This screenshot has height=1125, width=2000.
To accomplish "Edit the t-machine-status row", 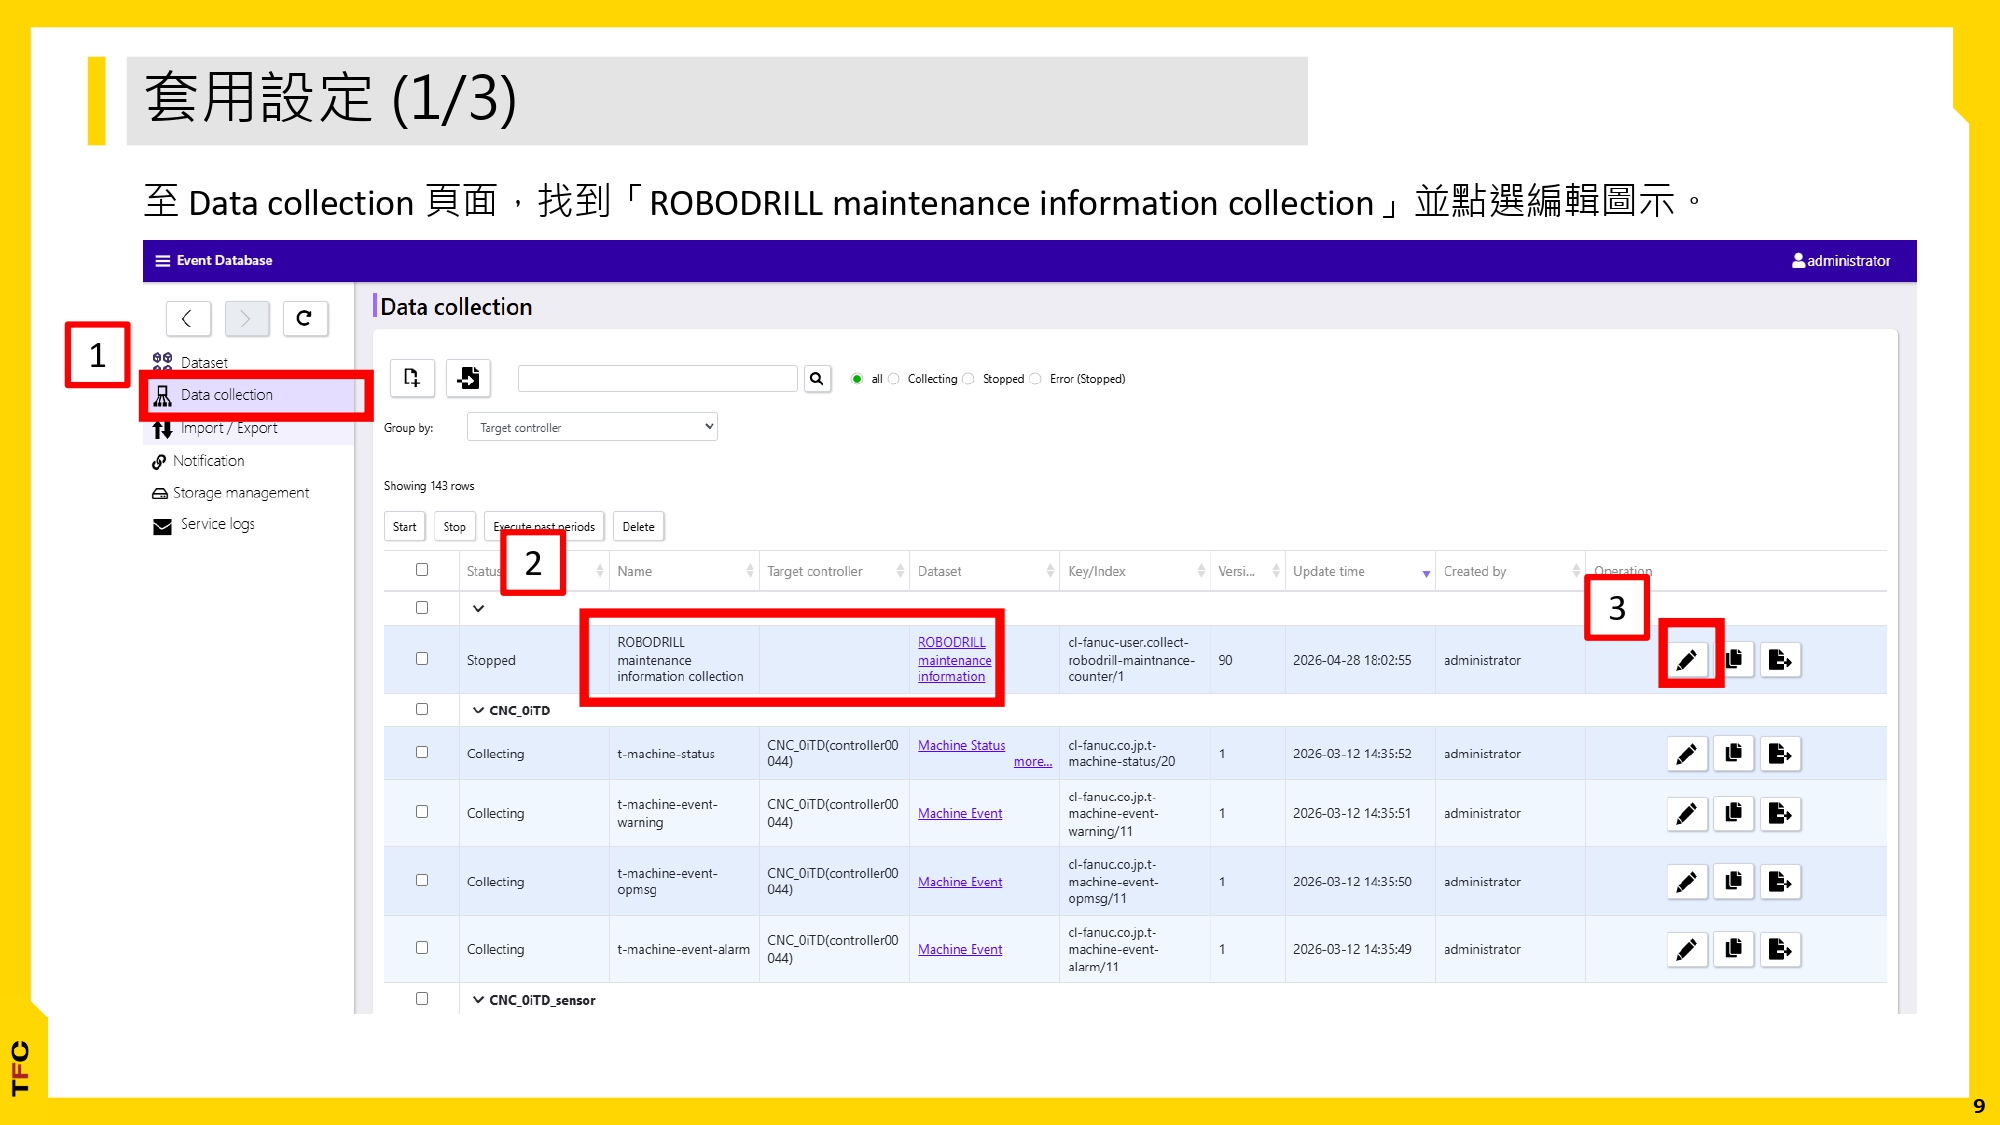I will pyautogui.click(x=1687, y=754).
